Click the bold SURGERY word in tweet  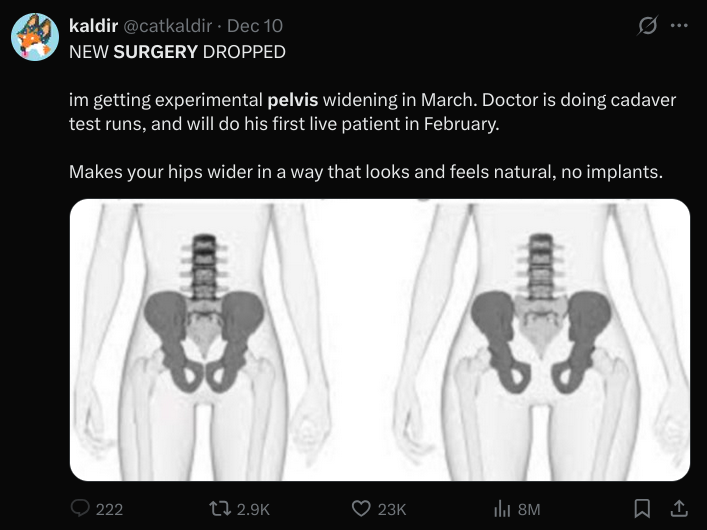point(155,52)
